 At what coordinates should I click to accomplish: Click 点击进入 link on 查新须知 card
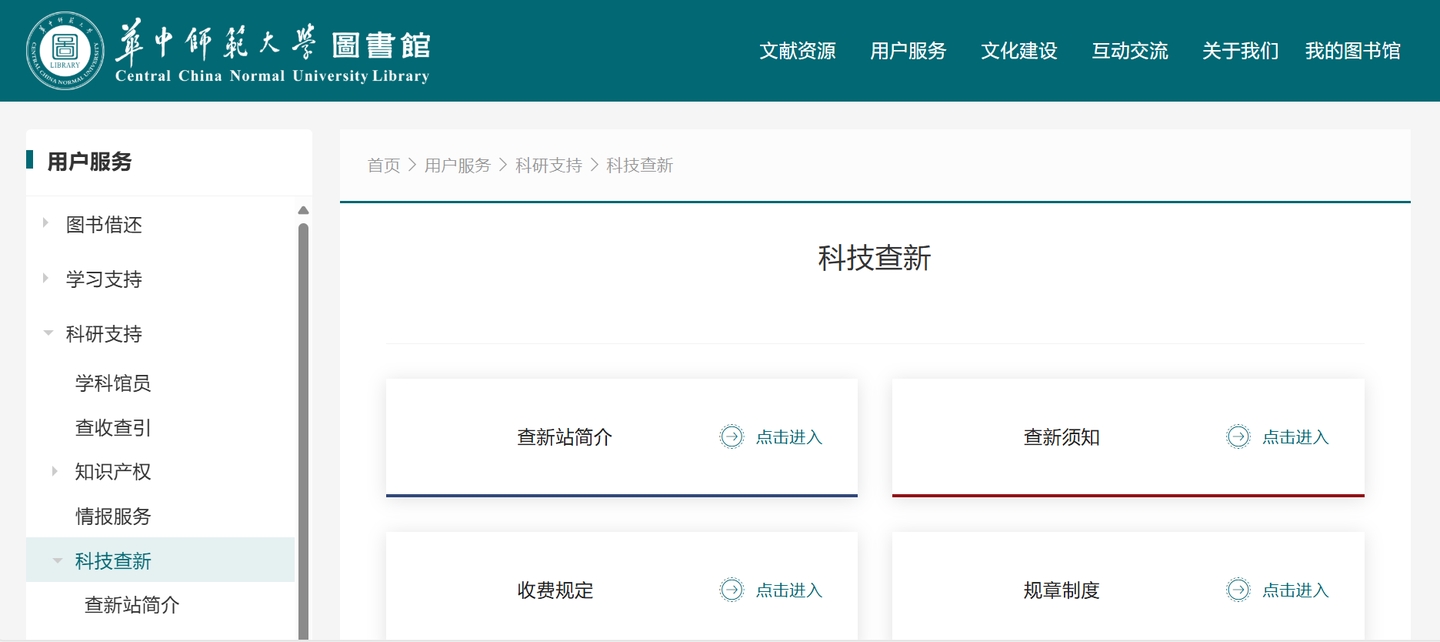1295,437
